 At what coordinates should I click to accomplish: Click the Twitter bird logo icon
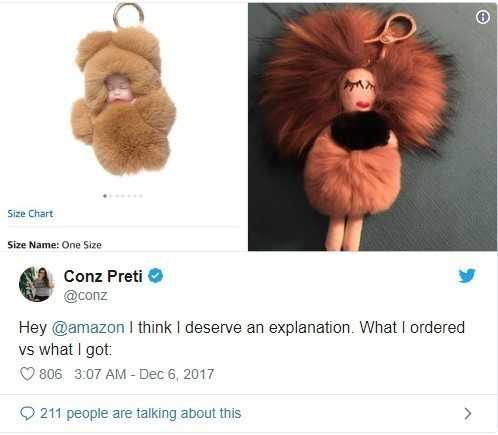(467, 275)
